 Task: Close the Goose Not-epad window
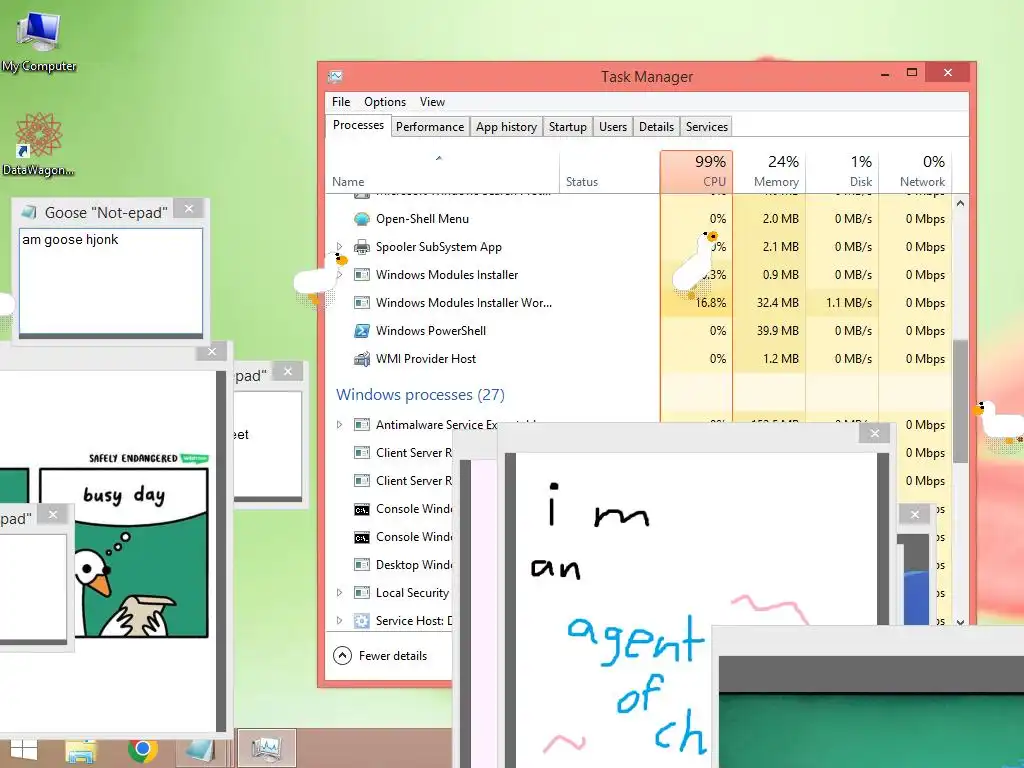pos(189,209)
